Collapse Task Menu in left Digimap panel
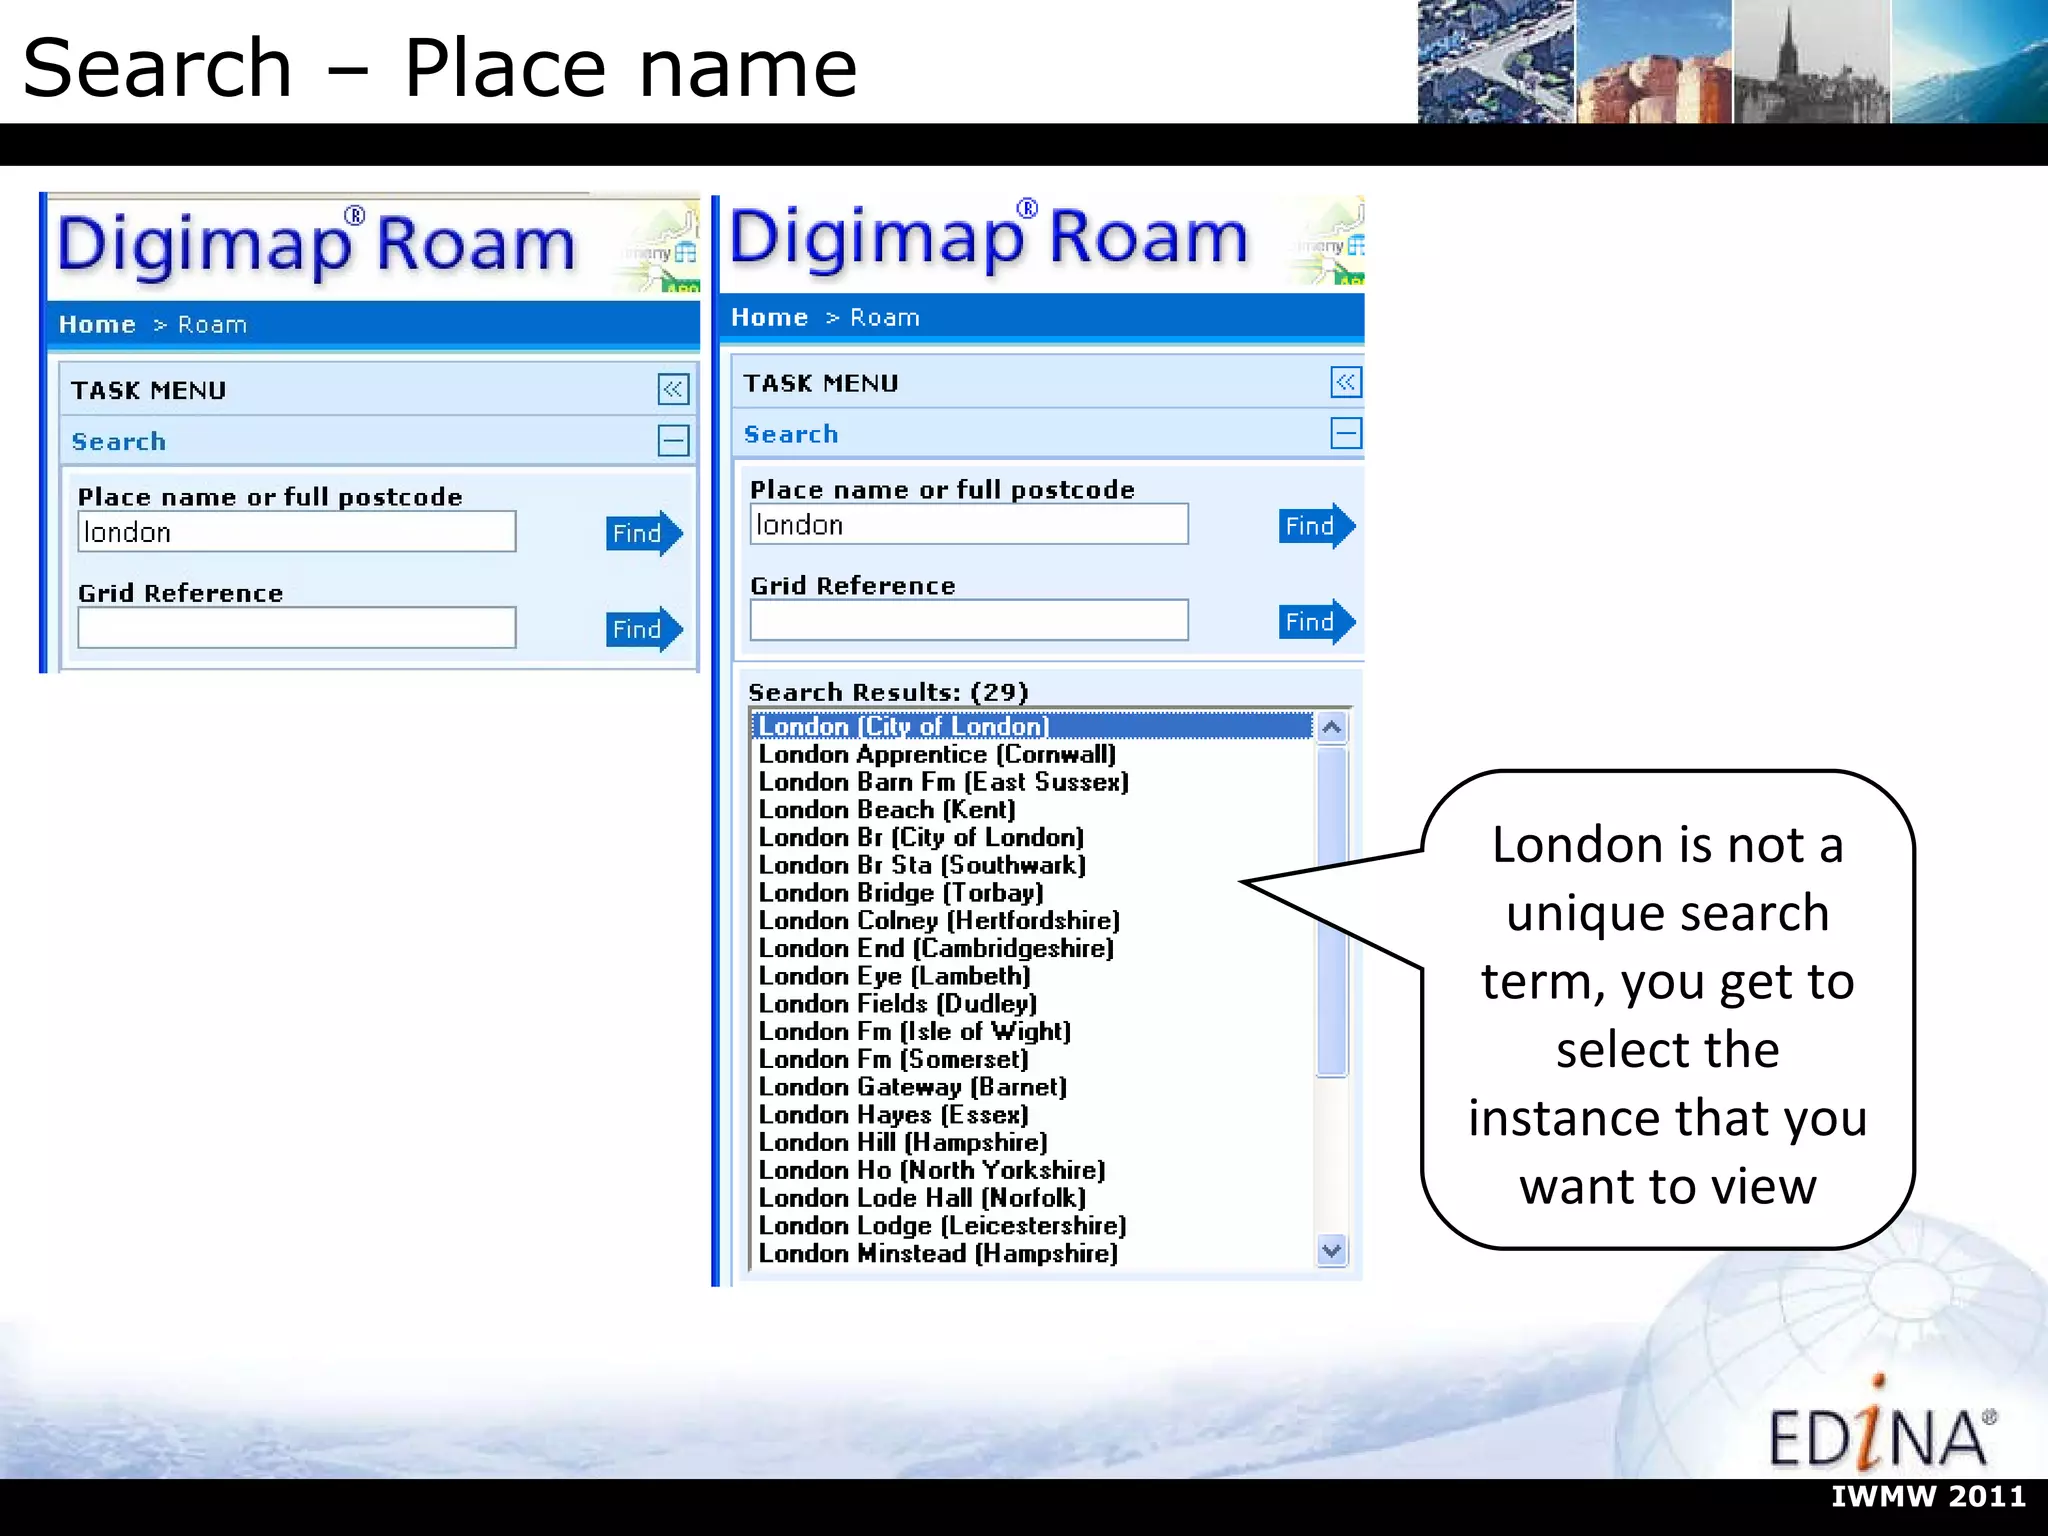The height and width of the screenshot is (1536, 2048). click(x=673, y=389)
